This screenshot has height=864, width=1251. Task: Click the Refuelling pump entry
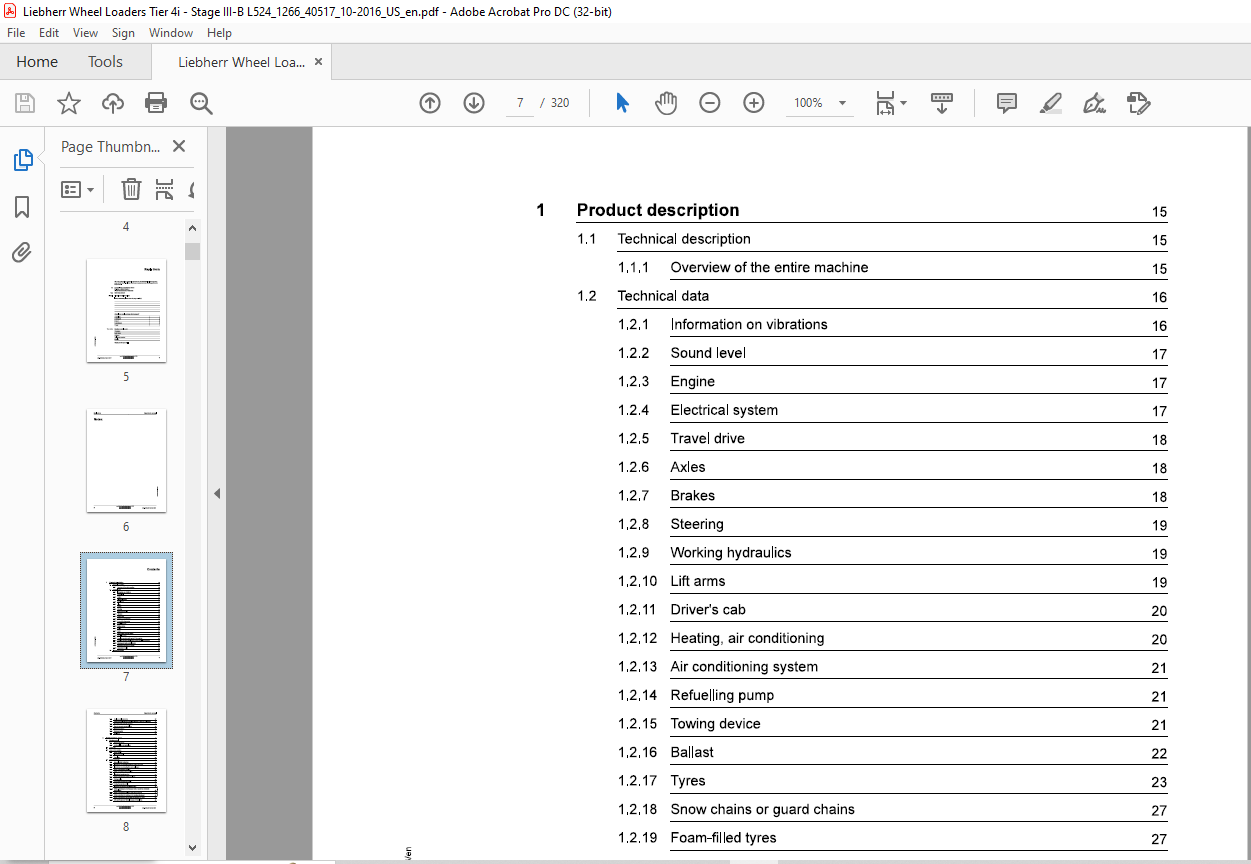(722, 695)
